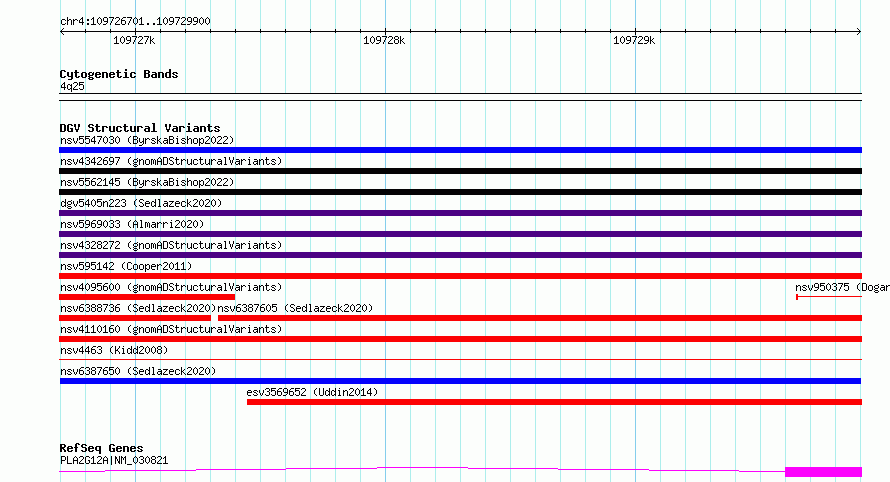Open the nsv595142 (Cooper2011) label
The height and width of the screenshot is (482, 890).
(x=126, y=266)
